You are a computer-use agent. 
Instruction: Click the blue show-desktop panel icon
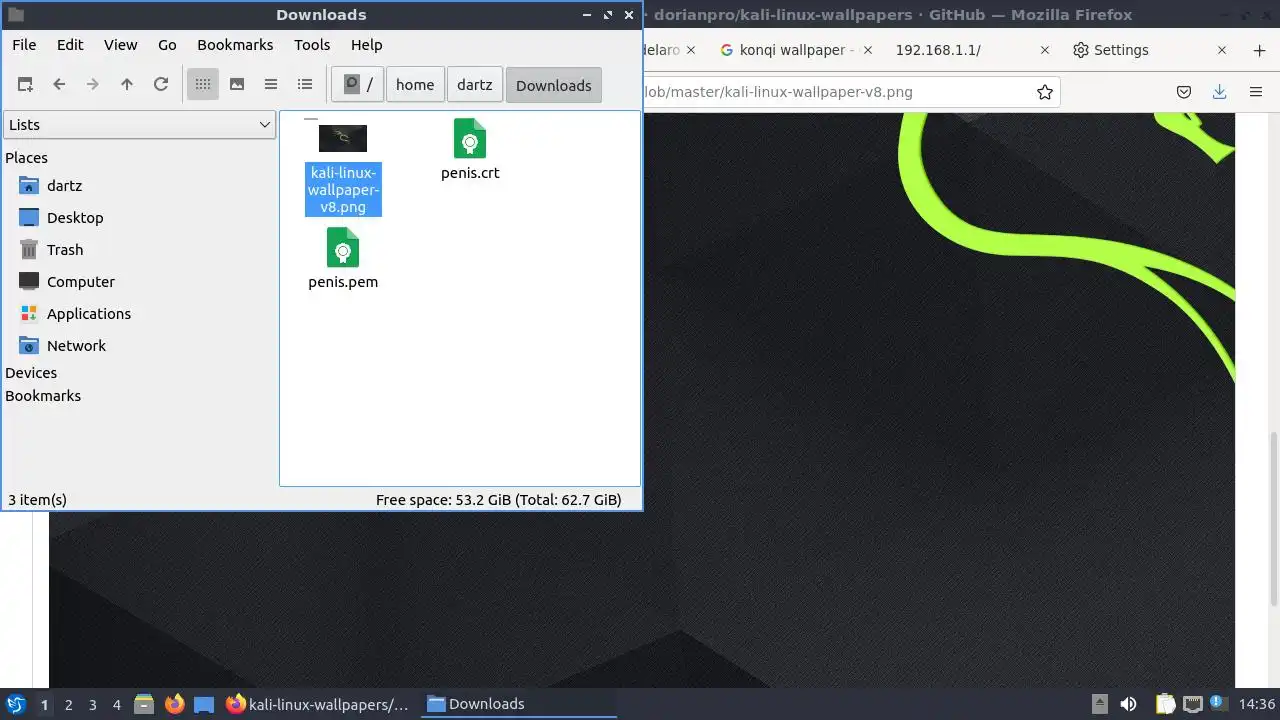pos(204,704)
